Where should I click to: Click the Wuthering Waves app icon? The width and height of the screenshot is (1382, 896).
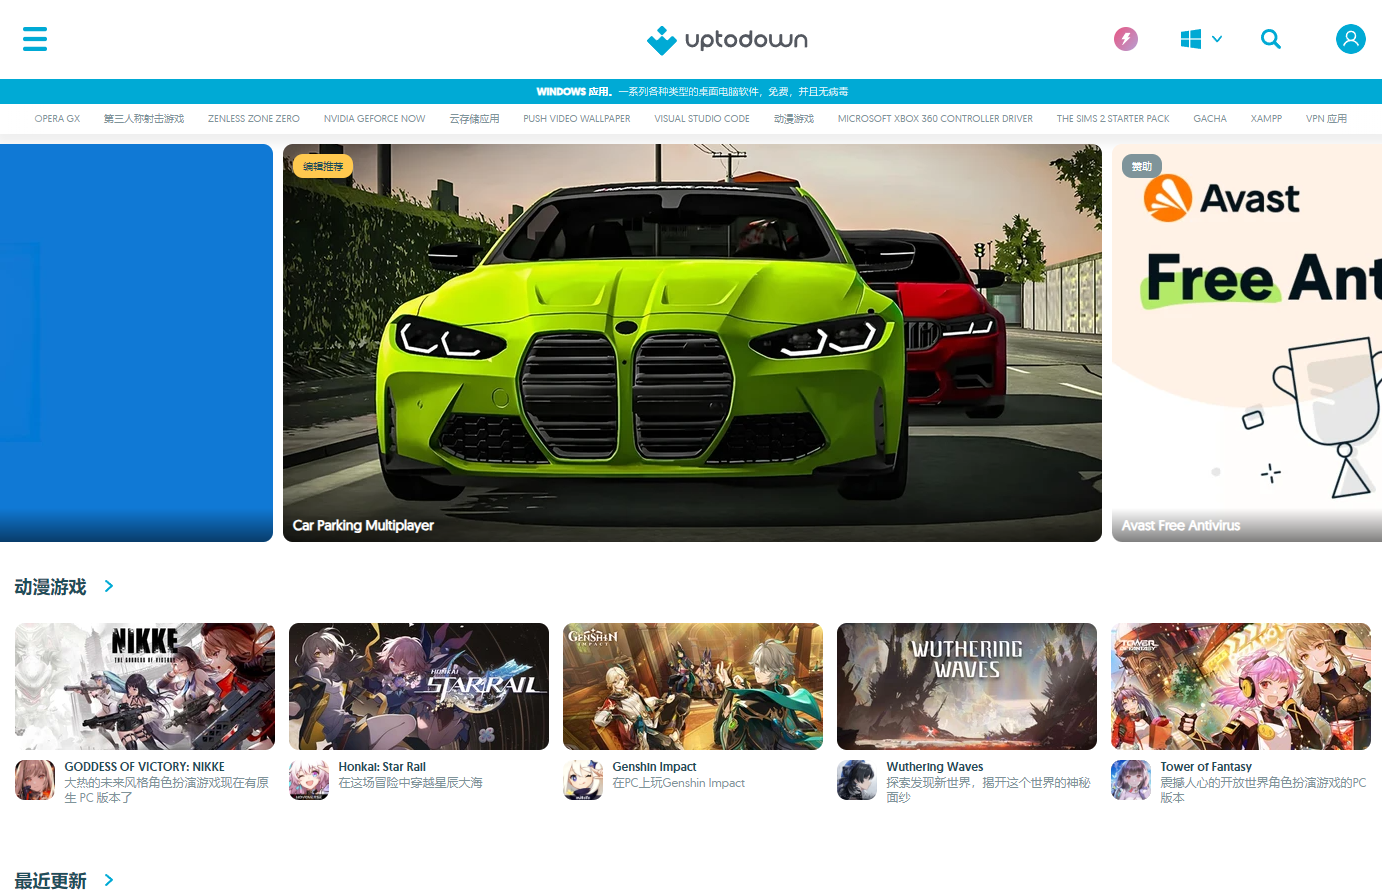[857, 780]
